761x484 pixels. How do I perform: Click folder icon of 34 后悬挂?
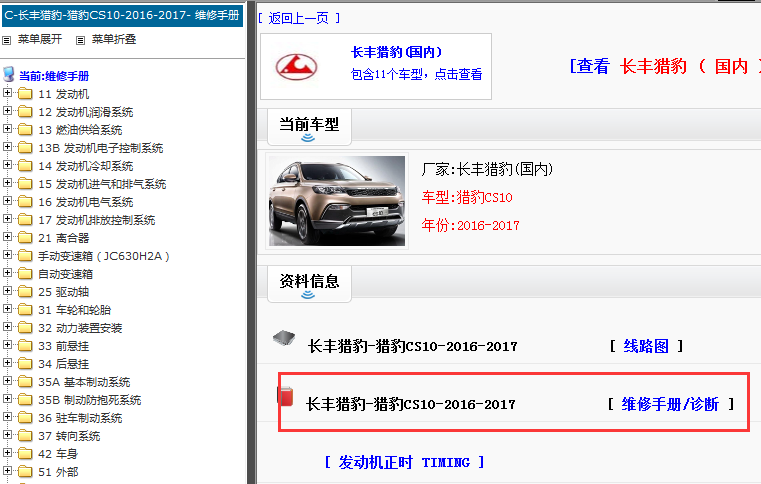coord(25,363)
